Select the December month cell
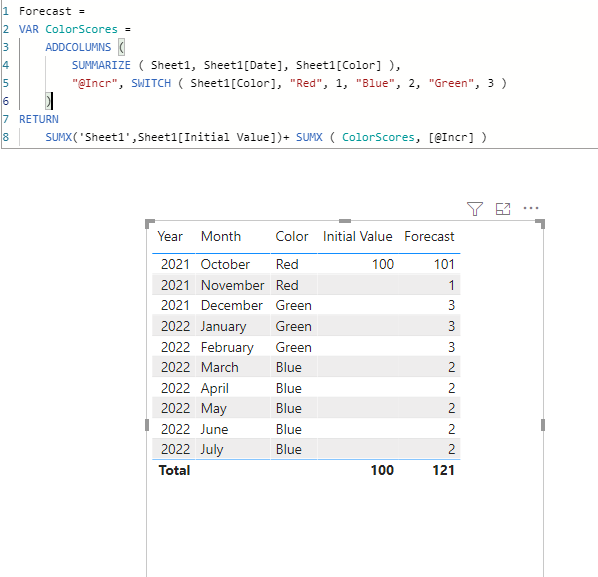The image size is (598, 577). click(231, 305)
